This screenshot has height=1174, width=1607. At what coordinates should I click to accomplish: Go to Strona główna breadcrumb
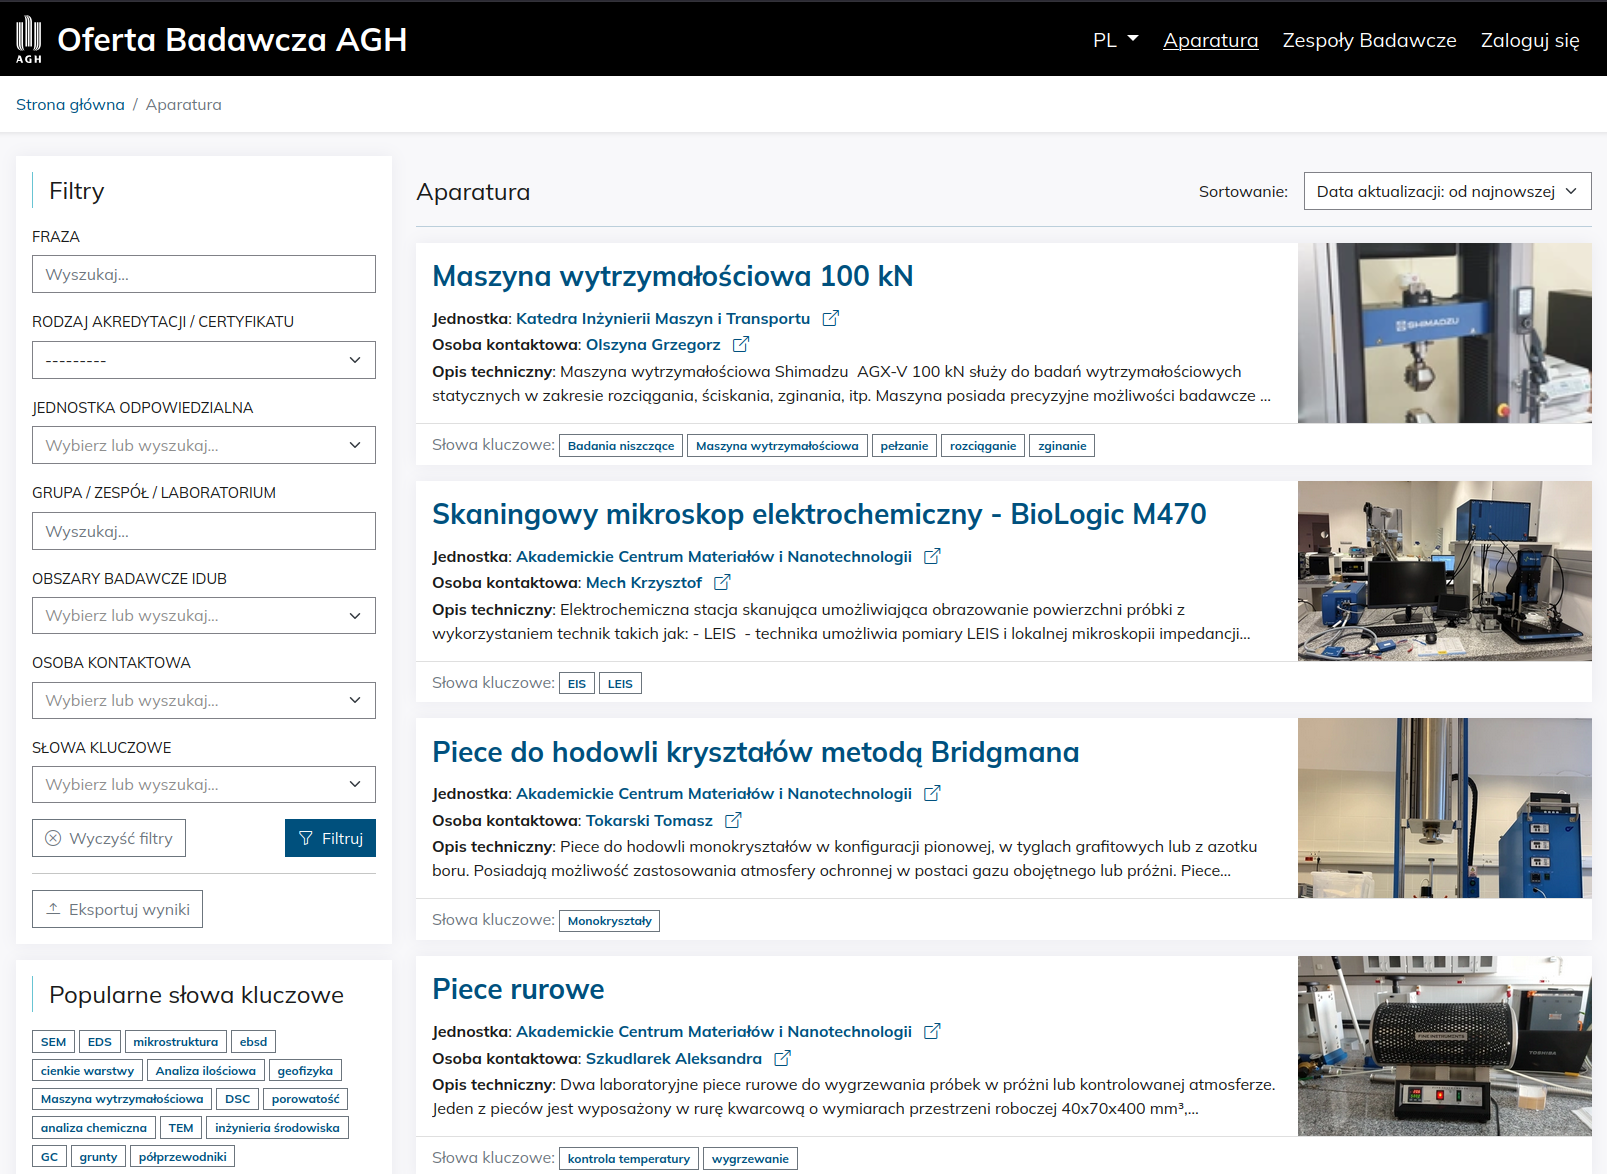[x=70, y=104]
